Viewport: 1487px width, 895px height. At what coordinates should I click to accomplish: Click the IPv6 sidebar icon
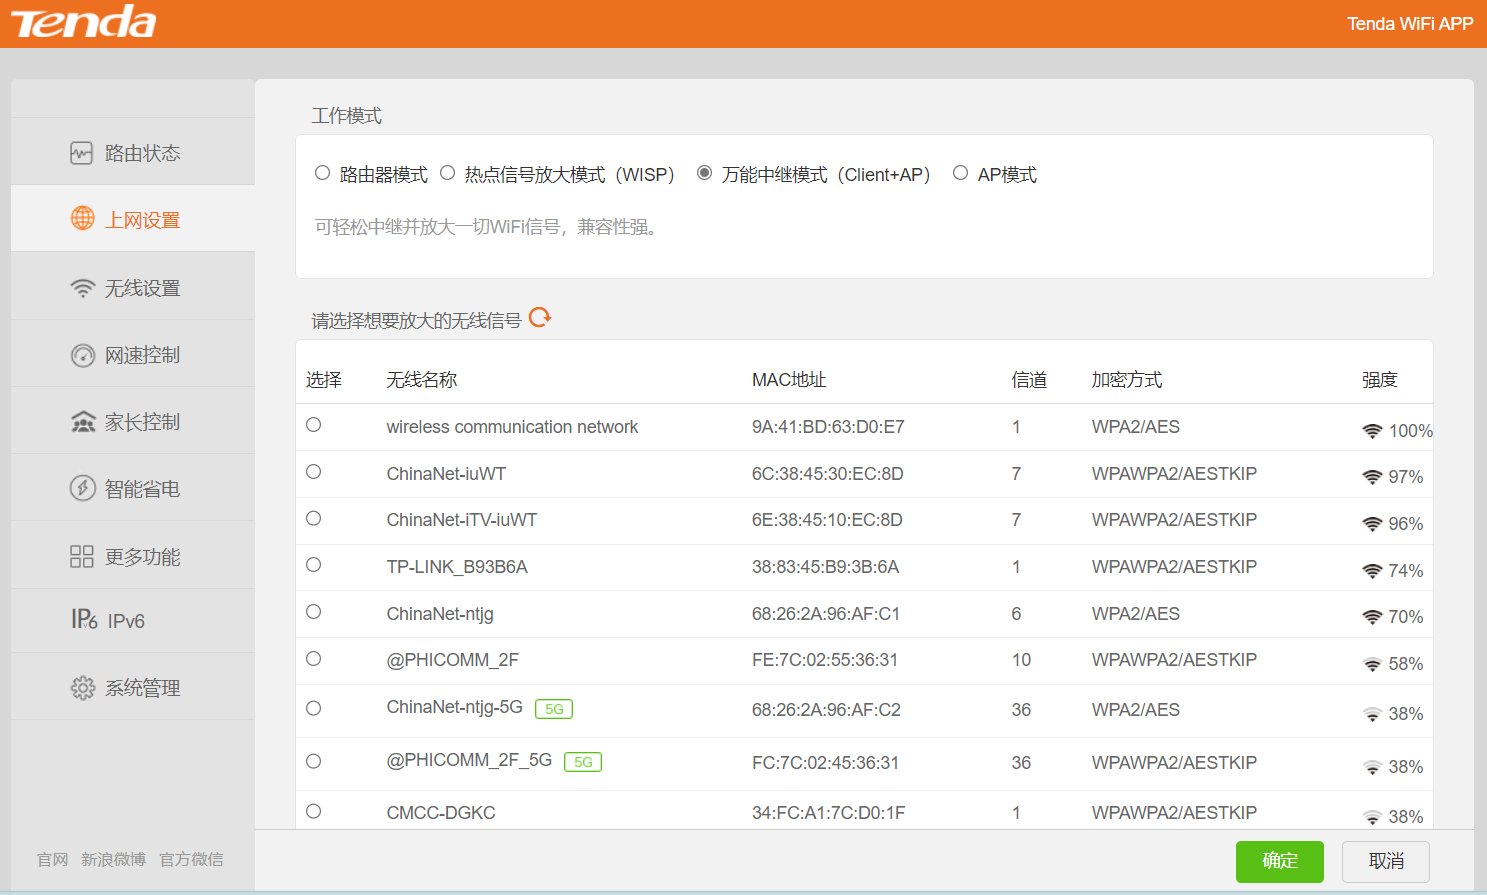point(84,620)
